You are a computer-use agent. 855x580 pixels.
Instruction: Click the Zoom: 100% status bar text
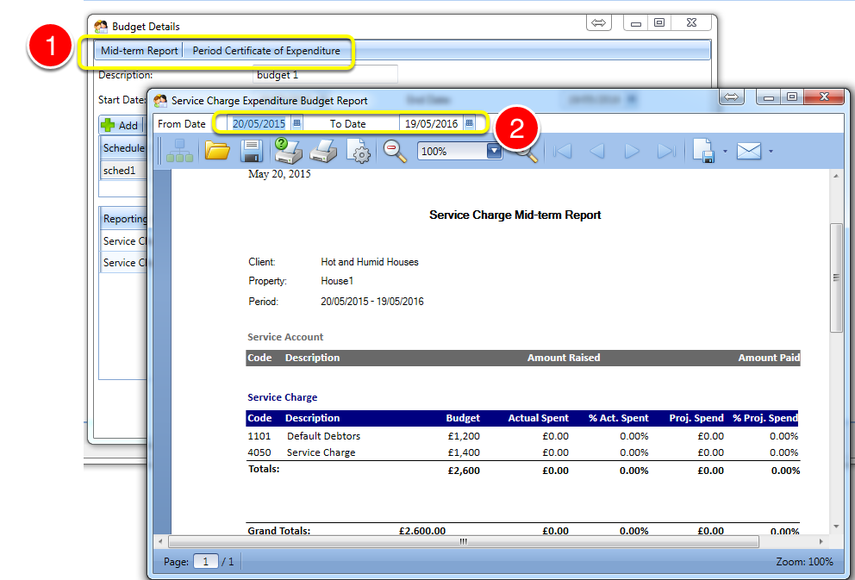[x=804, y=561]
